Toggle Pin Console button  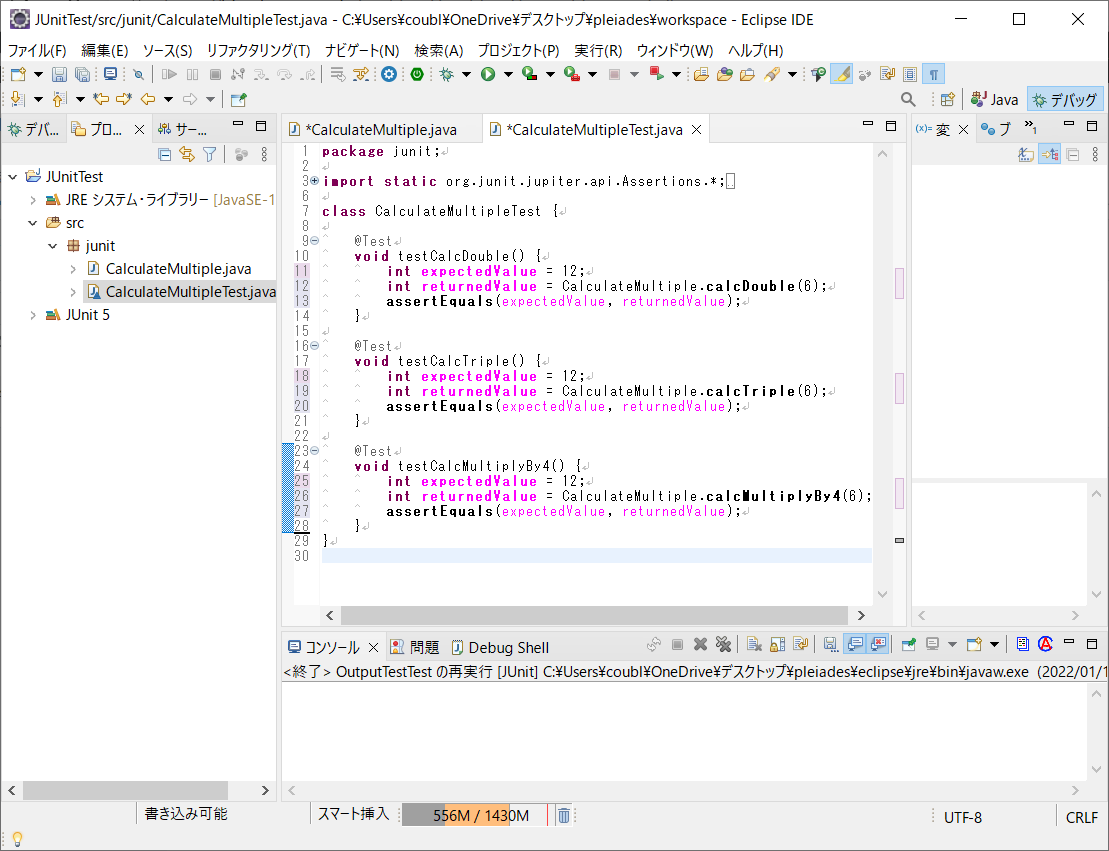909,644
